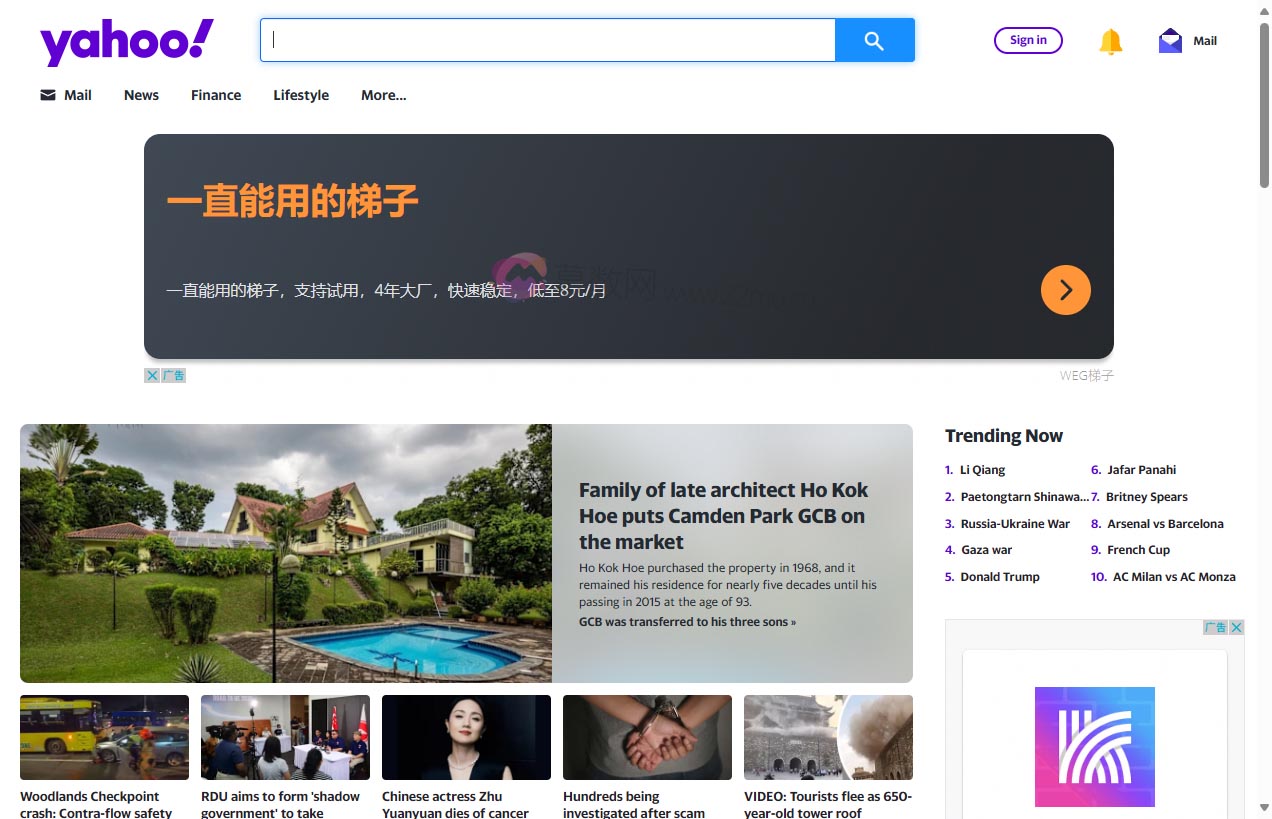Click trending topic Donald Trump
Screen dimensions: 1272x819
pos(1000,576)
